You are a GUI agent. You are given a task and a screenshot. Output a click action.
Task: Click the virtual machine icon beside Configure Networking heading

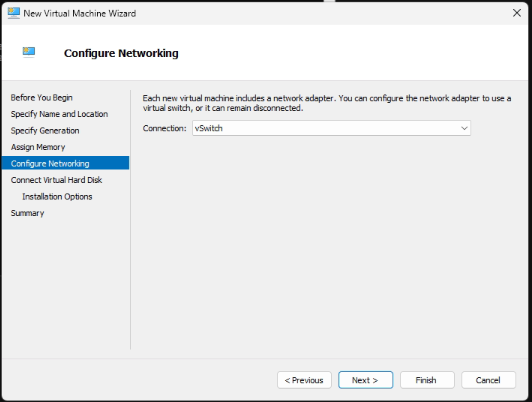click(x=29, y=52)
